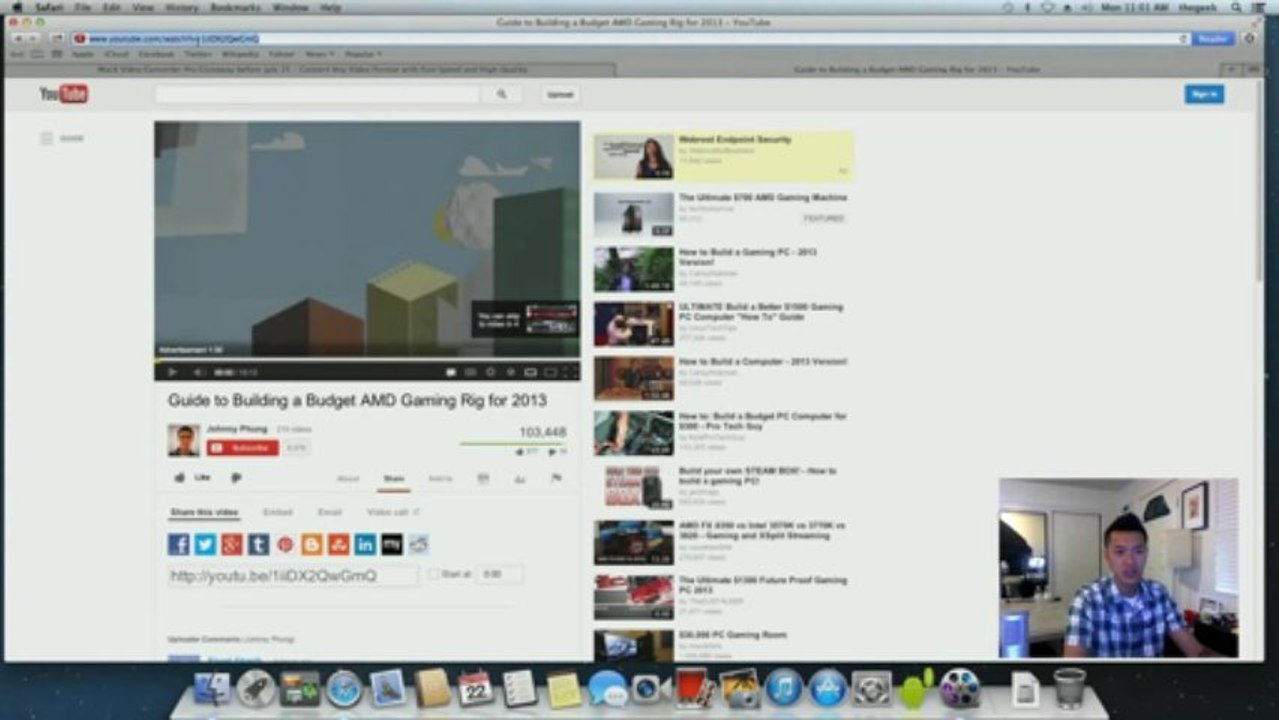The width and height of the screenshot is (1279, 720).
Task: Open the transcript icon below the video
Action: tap(483, 479)
